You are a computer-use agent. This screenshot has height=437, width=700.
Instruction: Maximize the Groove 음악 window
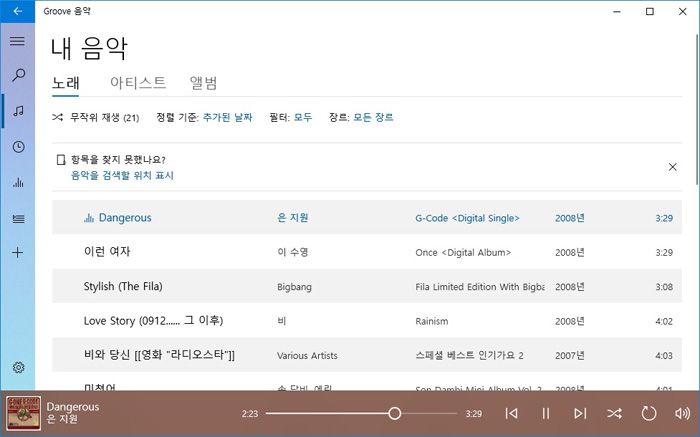click(x=650, y=12)
